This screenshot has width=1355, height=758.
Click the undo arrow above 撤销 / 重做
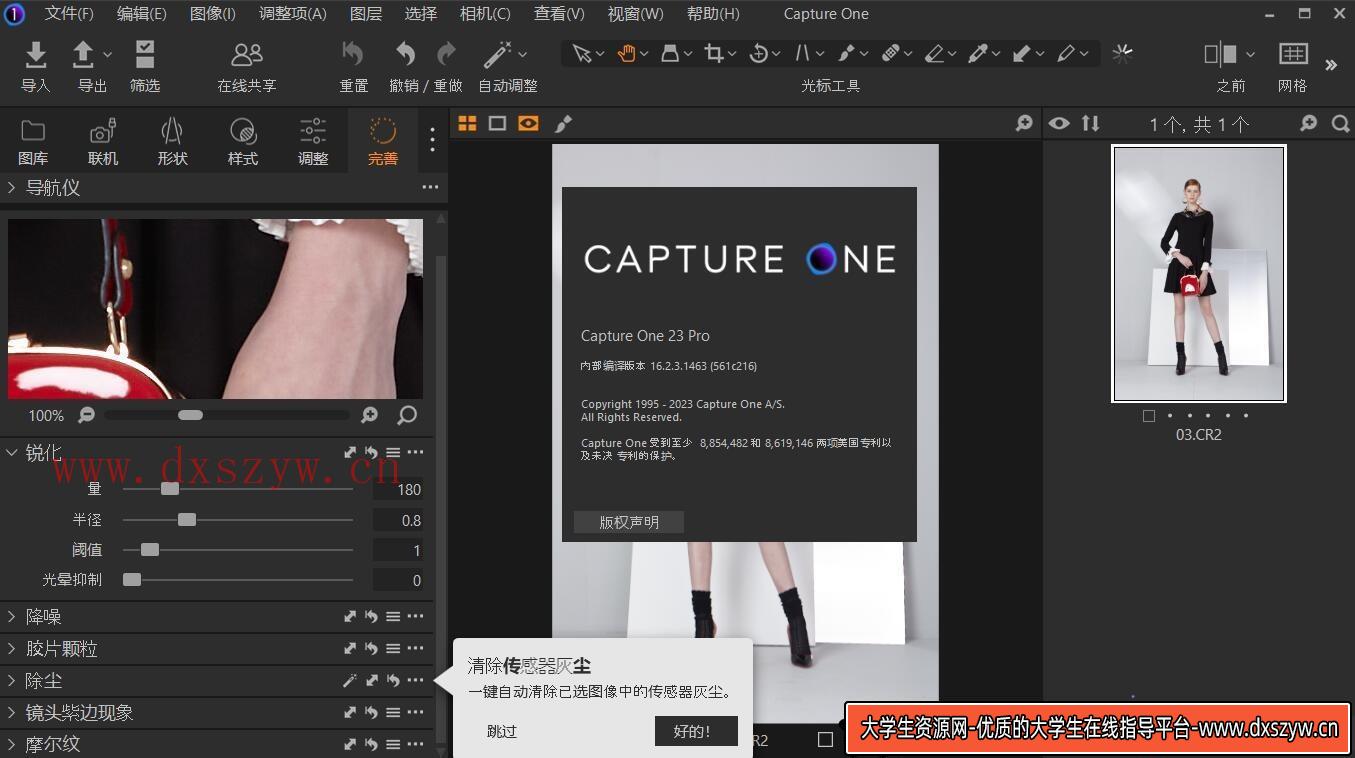405,54
